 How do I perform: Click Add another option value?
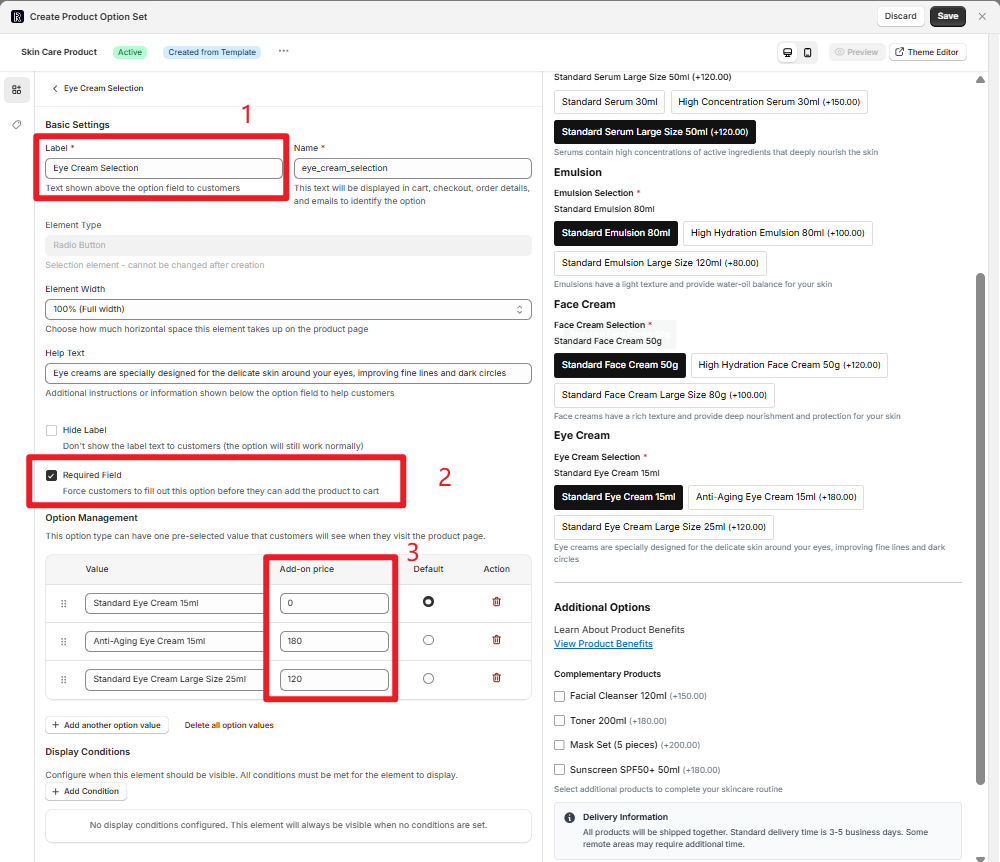point(107,725)
